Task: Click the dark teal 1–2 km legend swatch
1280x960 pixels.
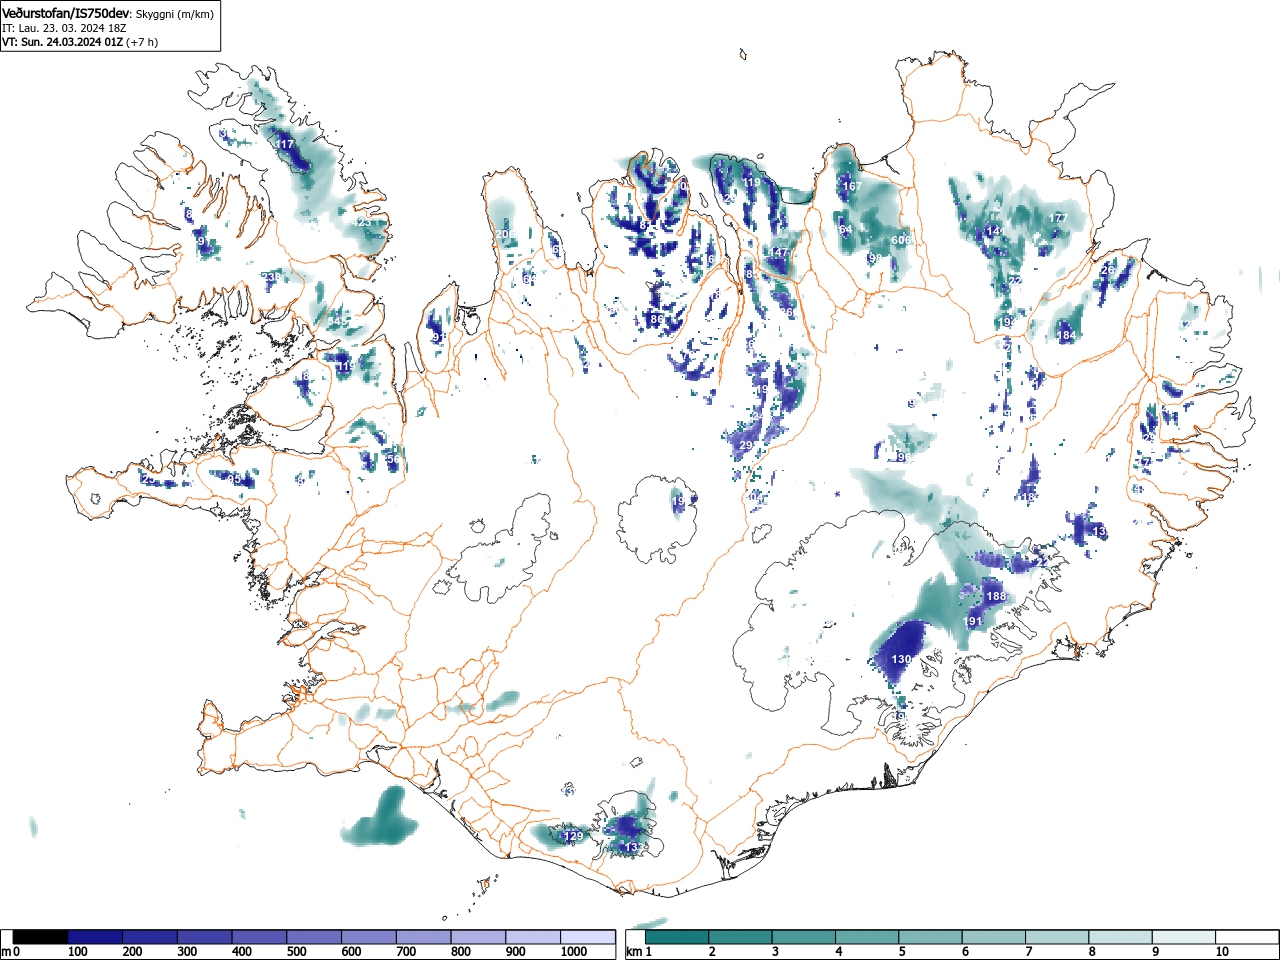Action: [x=677, y=937]
